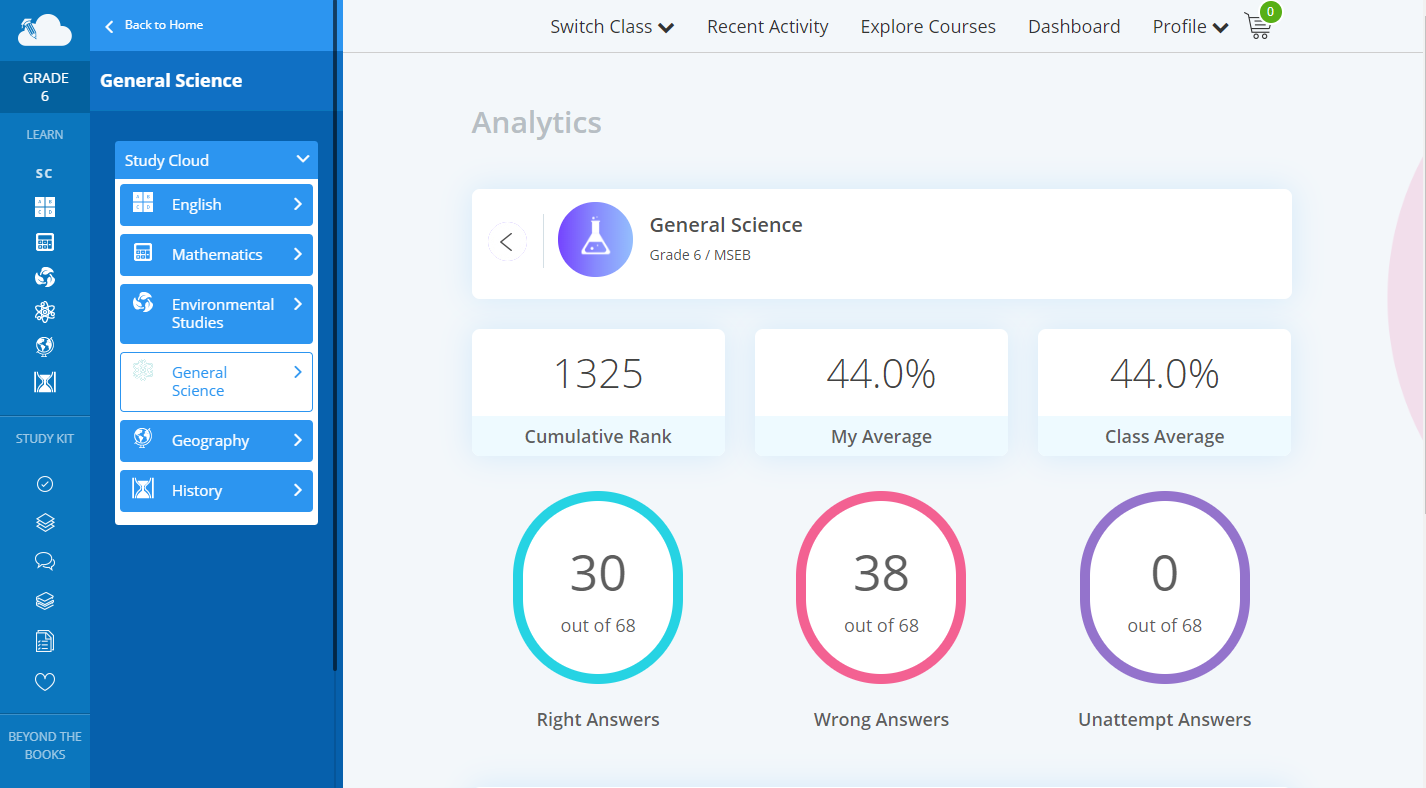The image size is (1426, 788).
Task: Open the chat bubbles icon in Study Kit
Action: (45, 561)
